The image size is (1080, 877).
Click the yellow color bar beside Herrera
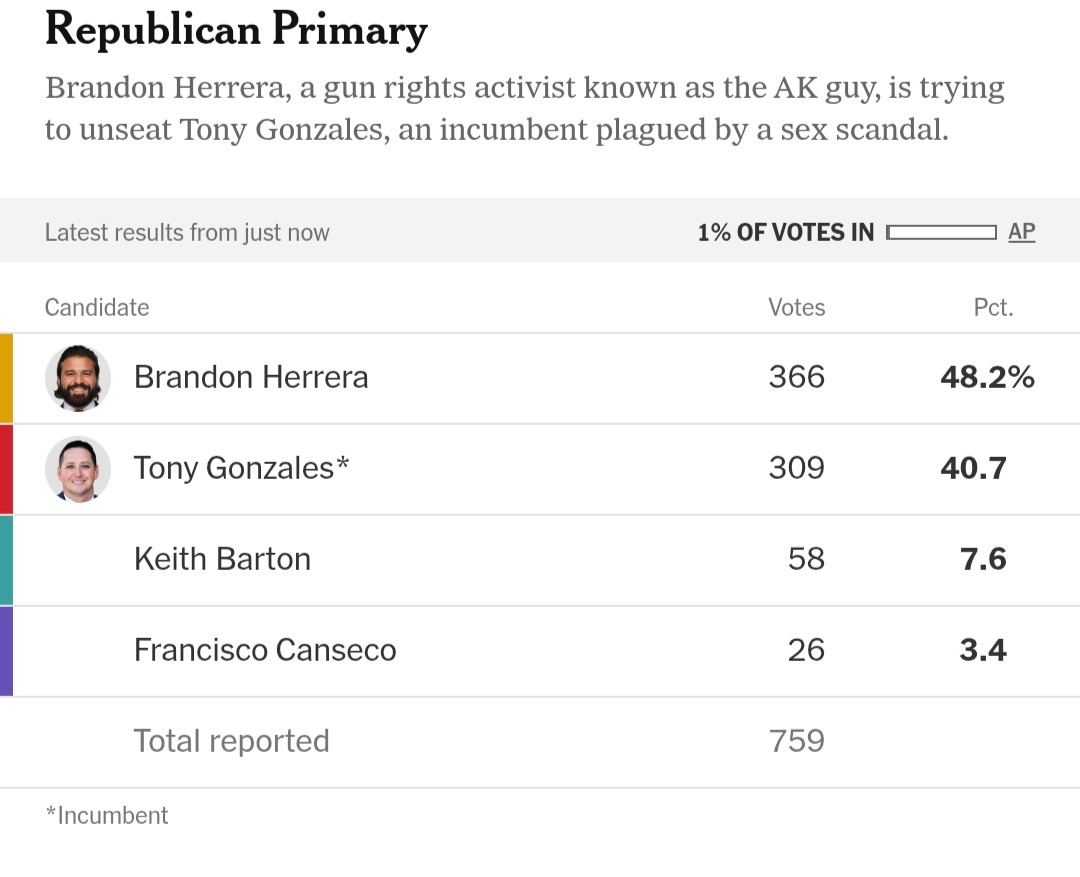tap(6, 378)
